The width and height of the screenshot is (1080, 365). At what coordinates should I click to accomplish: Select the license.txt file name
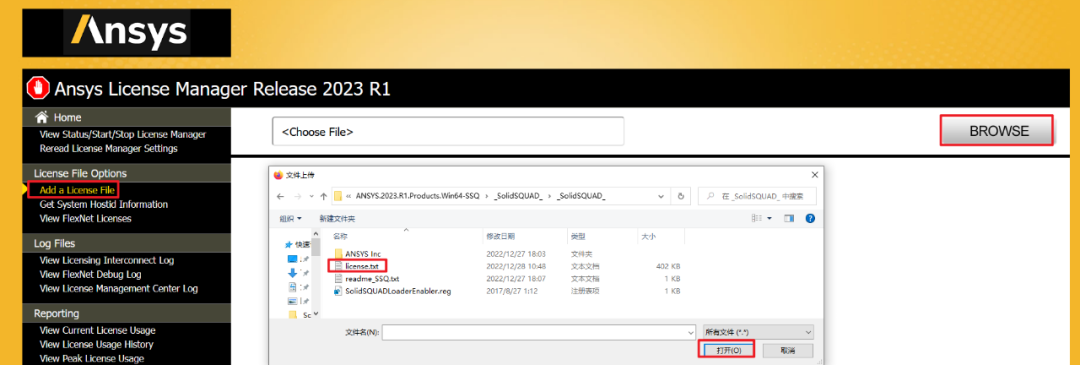coord(362,266)
